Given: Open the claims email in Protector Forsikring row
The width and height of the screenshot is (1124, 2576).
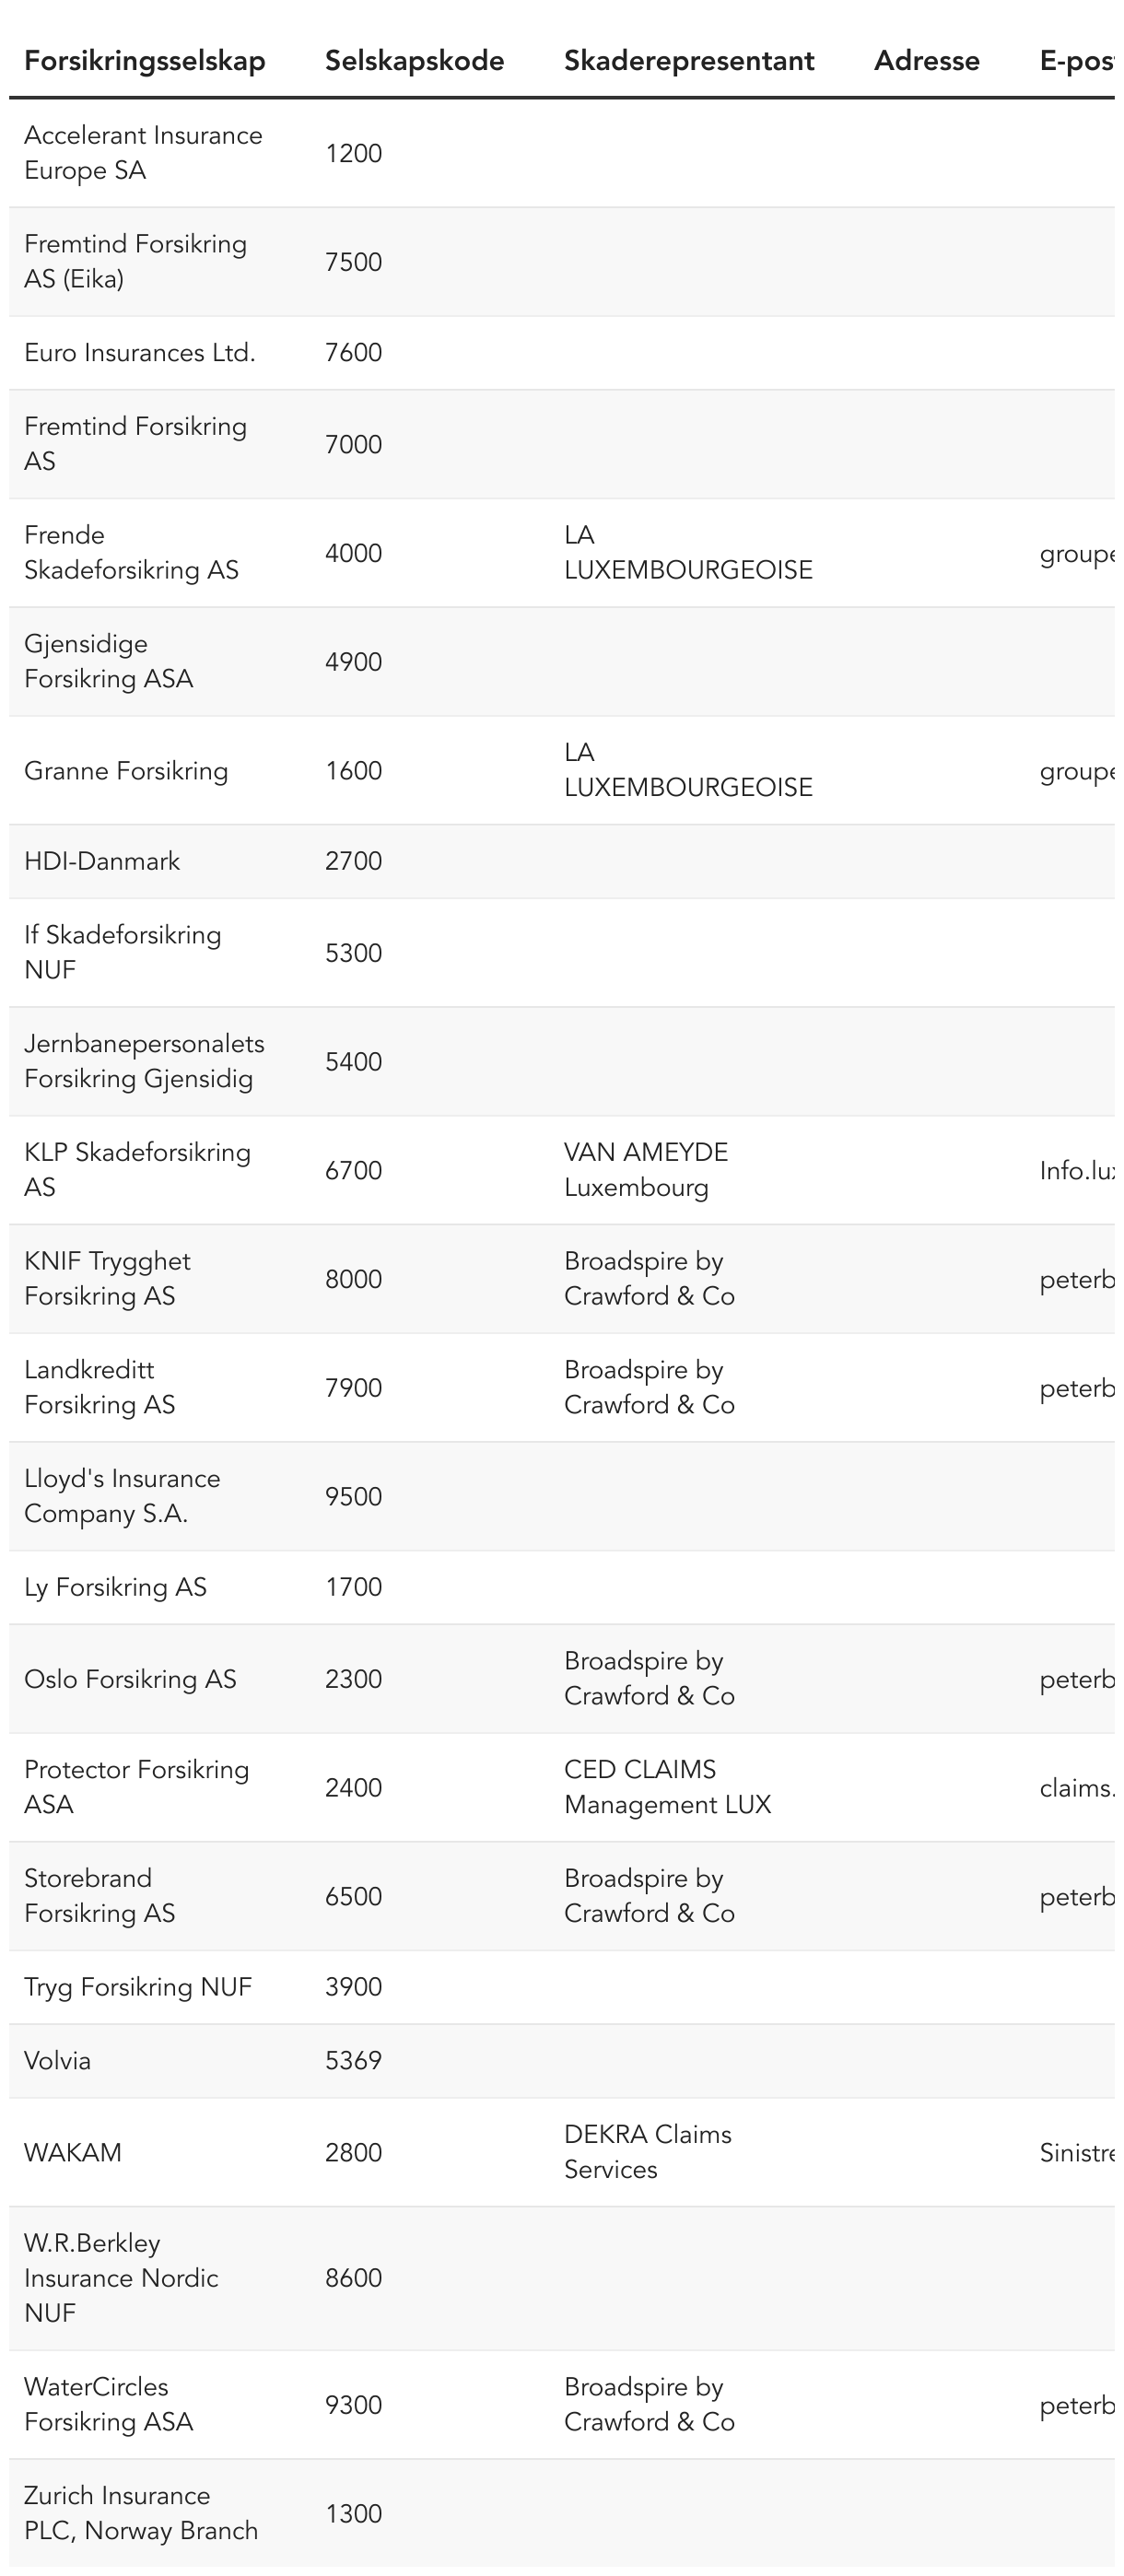Looking at the screenshot, I should tap(1077, 1787).
